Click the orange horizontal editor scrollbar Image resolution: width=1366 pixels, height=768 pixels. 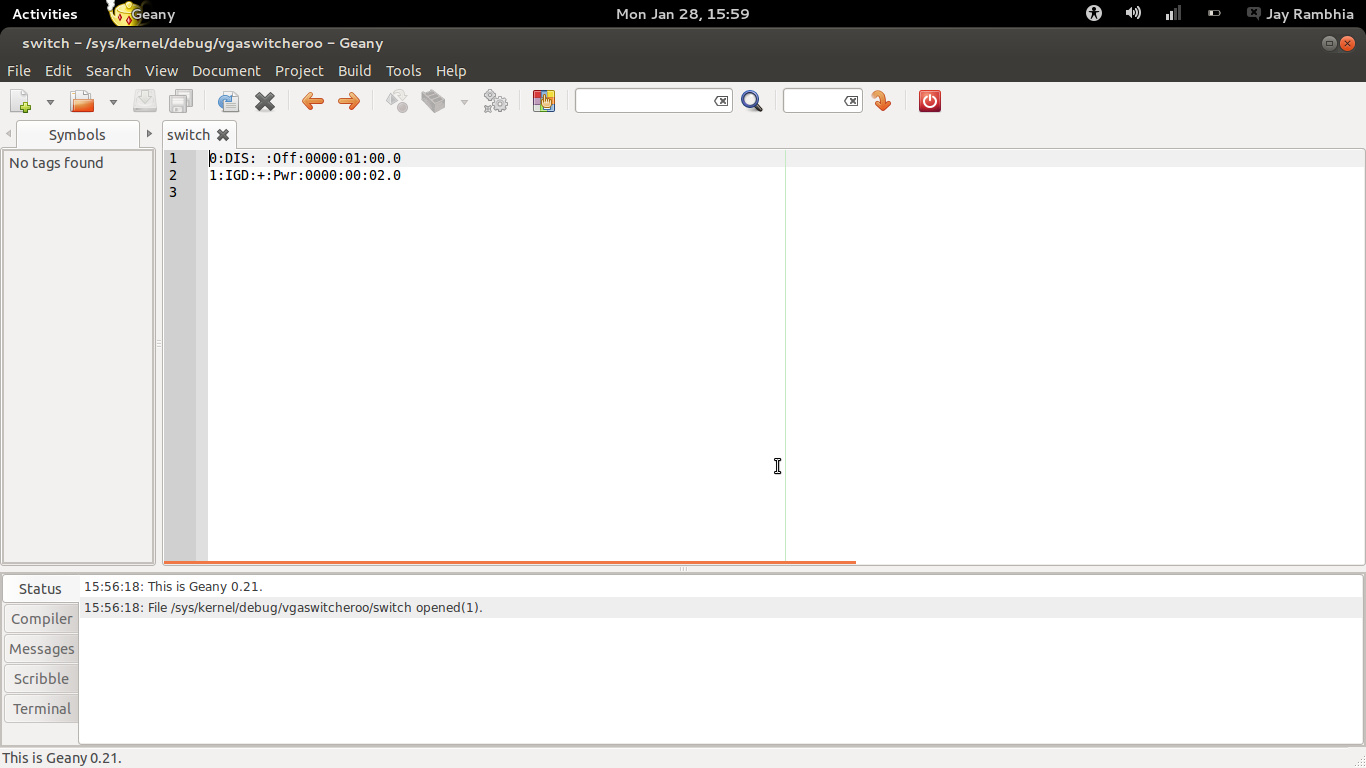tap(510, 562)
